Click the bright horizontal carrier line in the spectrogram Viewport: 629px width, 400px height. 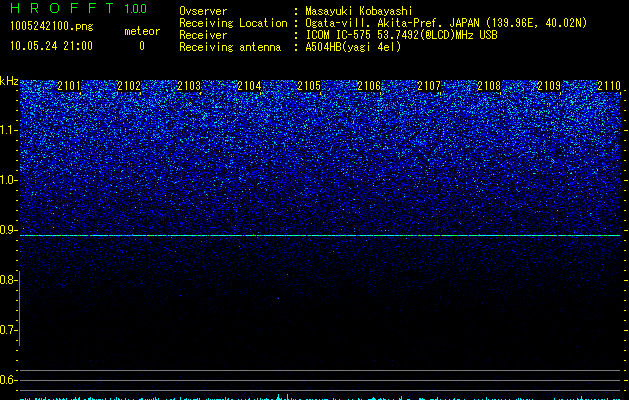[x=320, y=236]
